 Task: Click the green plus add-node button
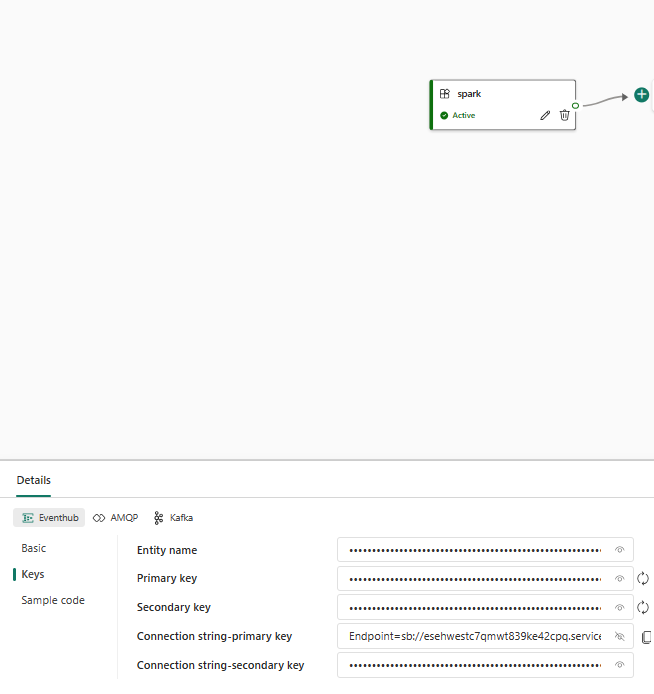[641, 95]
